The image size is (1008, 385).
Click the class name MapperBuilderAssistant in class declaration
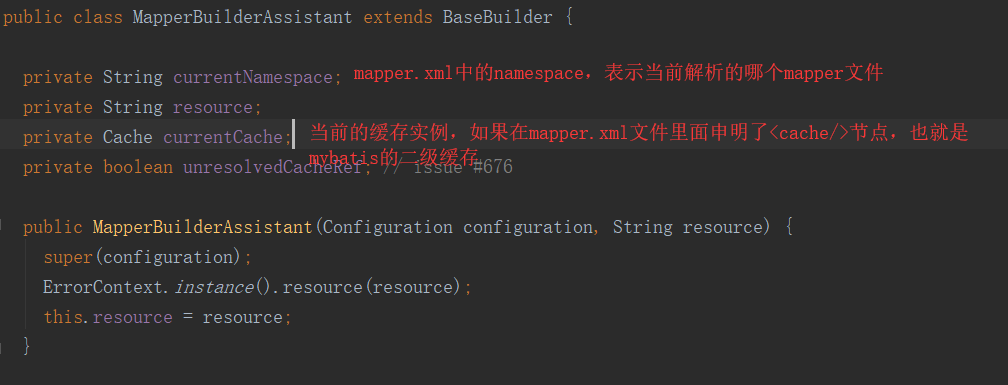(x=242, y=17)
